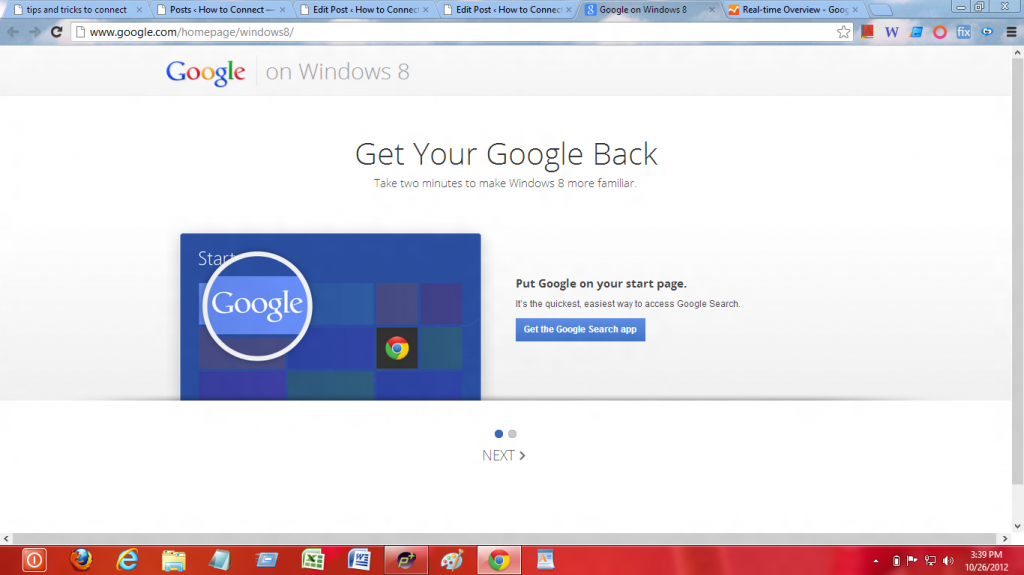Close the 'Real-time Overview' tab

pos(855,10)
